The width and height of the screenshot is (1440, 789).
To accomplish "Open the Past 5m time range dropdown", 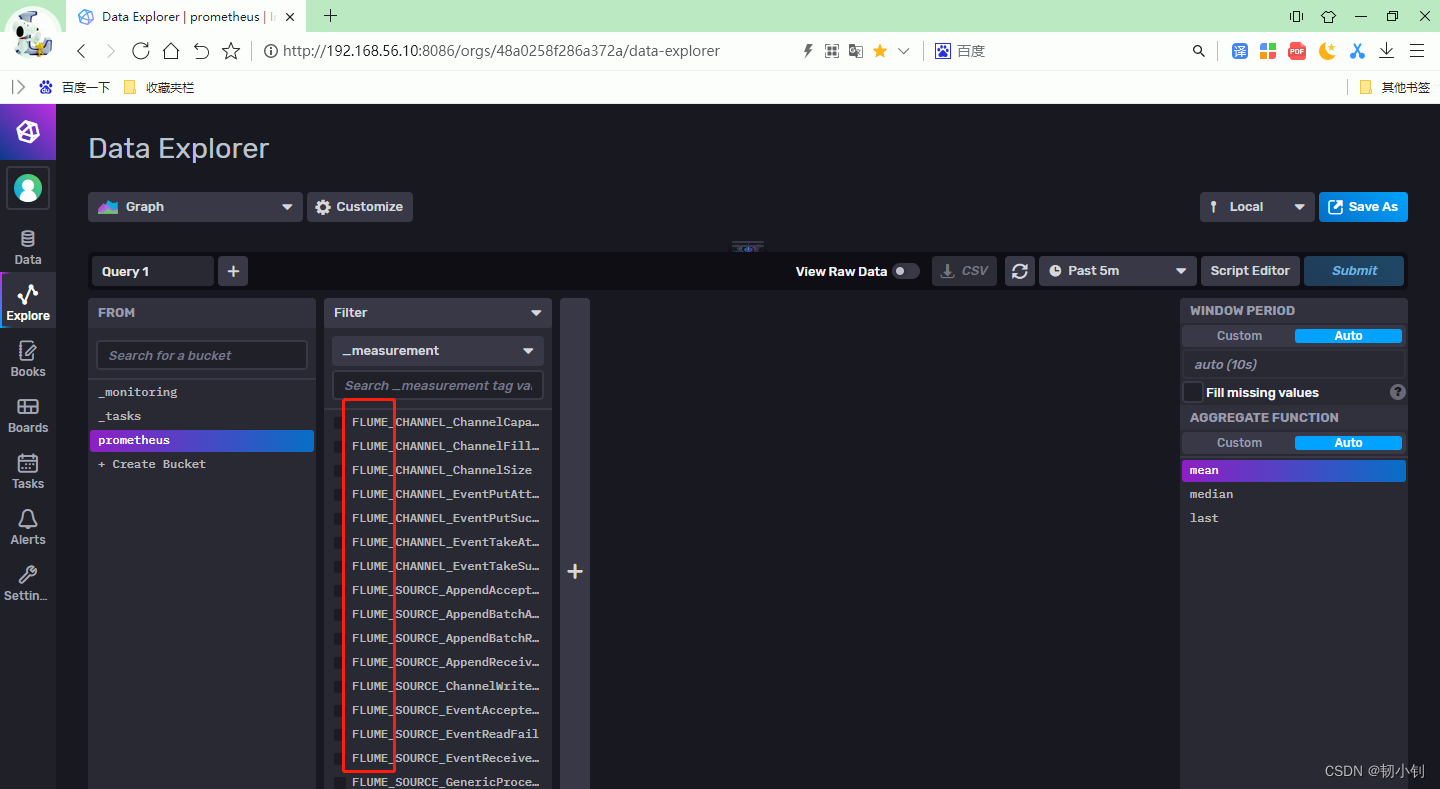I will point(1118,271).
